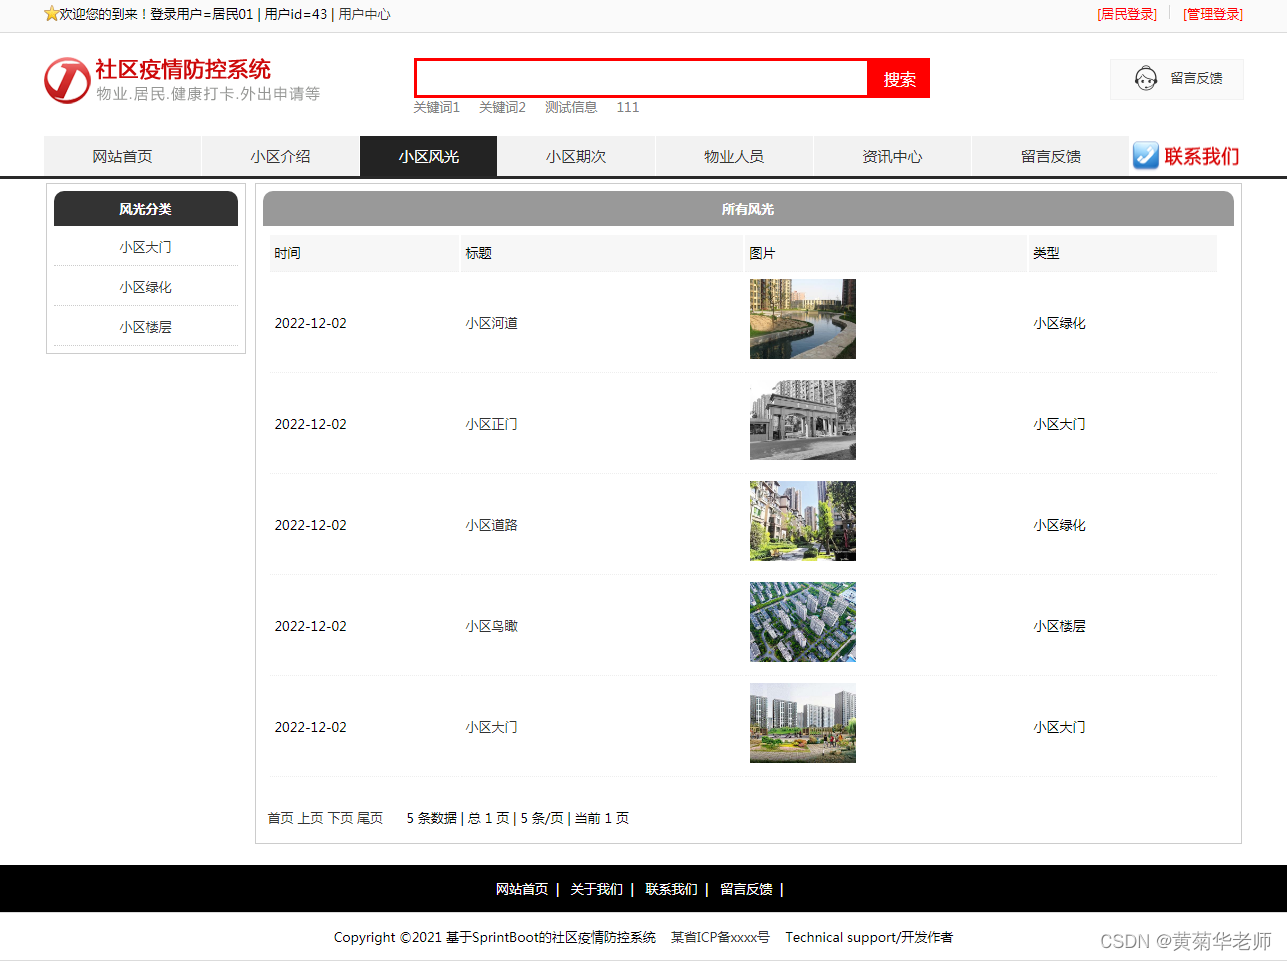Open the 小区河道 thumbnail image
1287x961 pixels.
pyautogui.click(x=803, y=319)
